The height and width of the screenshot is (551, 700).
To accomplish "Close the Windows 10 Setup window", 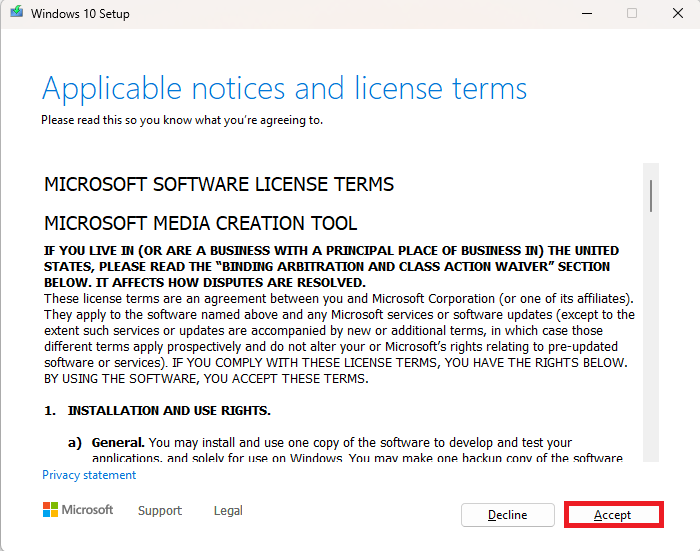I will pyautogui.click(x=678, y=13).
